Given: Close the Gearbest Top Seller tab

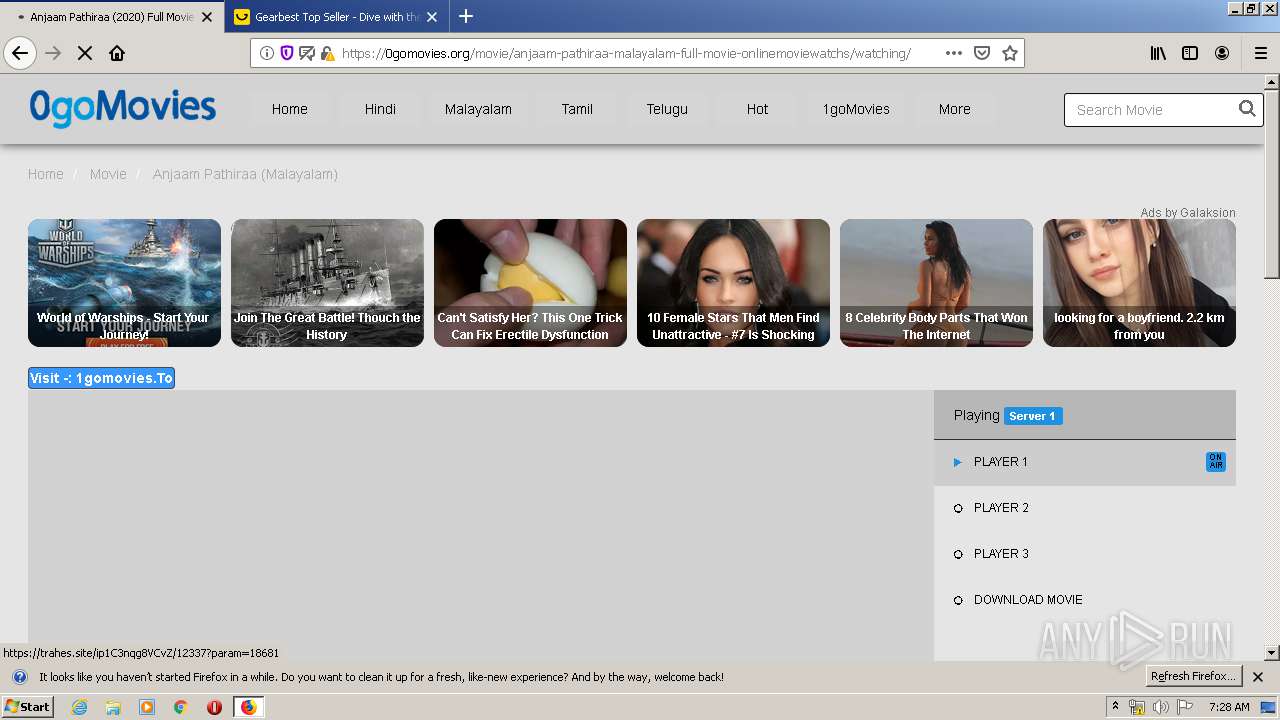Looking at the screenshot, I should [433, 17].
